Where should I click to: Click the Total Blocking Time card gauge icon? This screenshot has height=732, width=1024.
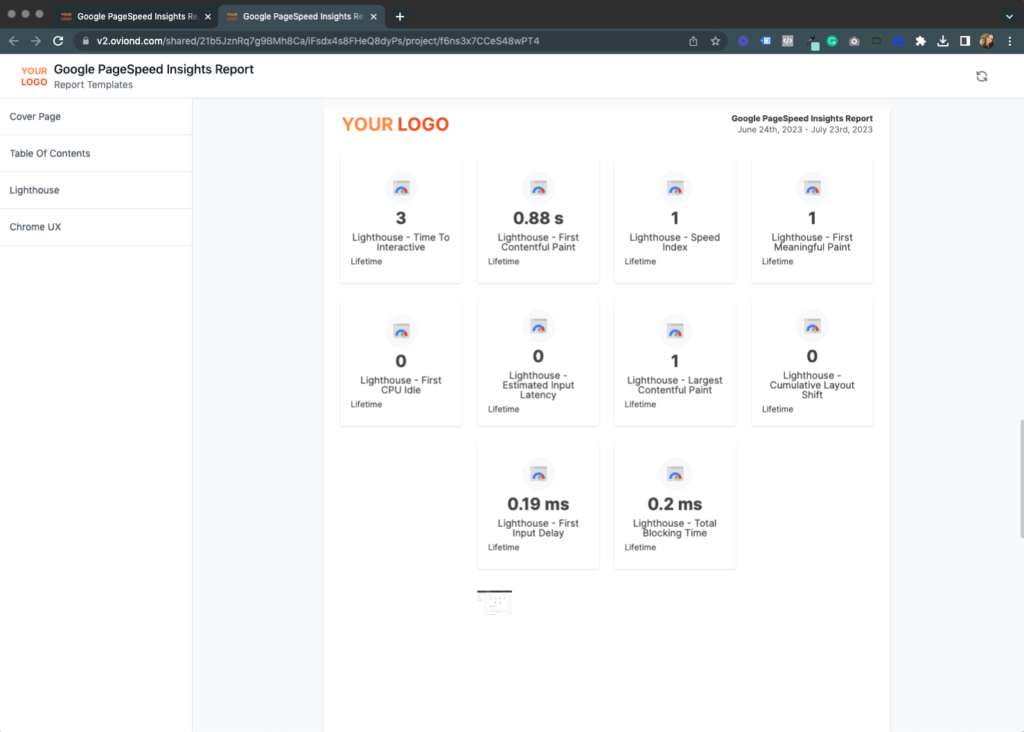pos(675,474)
